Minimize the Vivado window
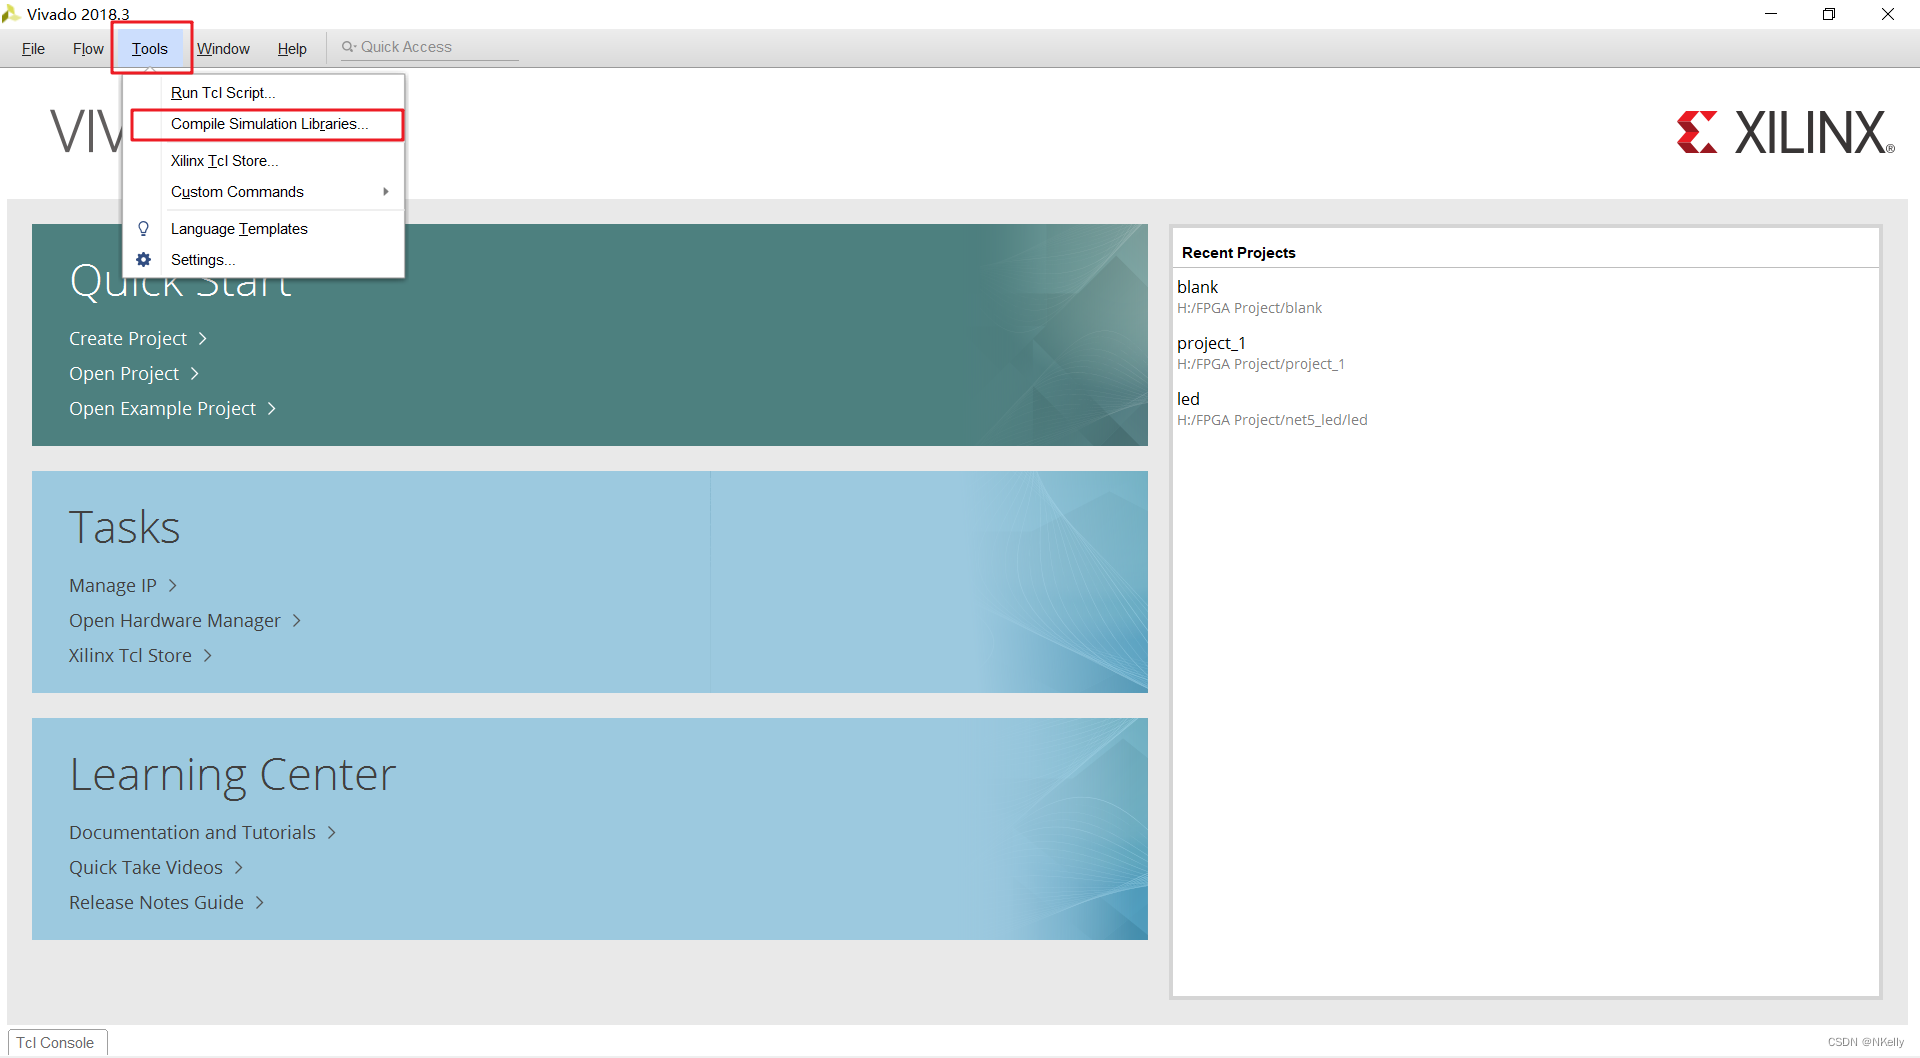 [1771, 14]
